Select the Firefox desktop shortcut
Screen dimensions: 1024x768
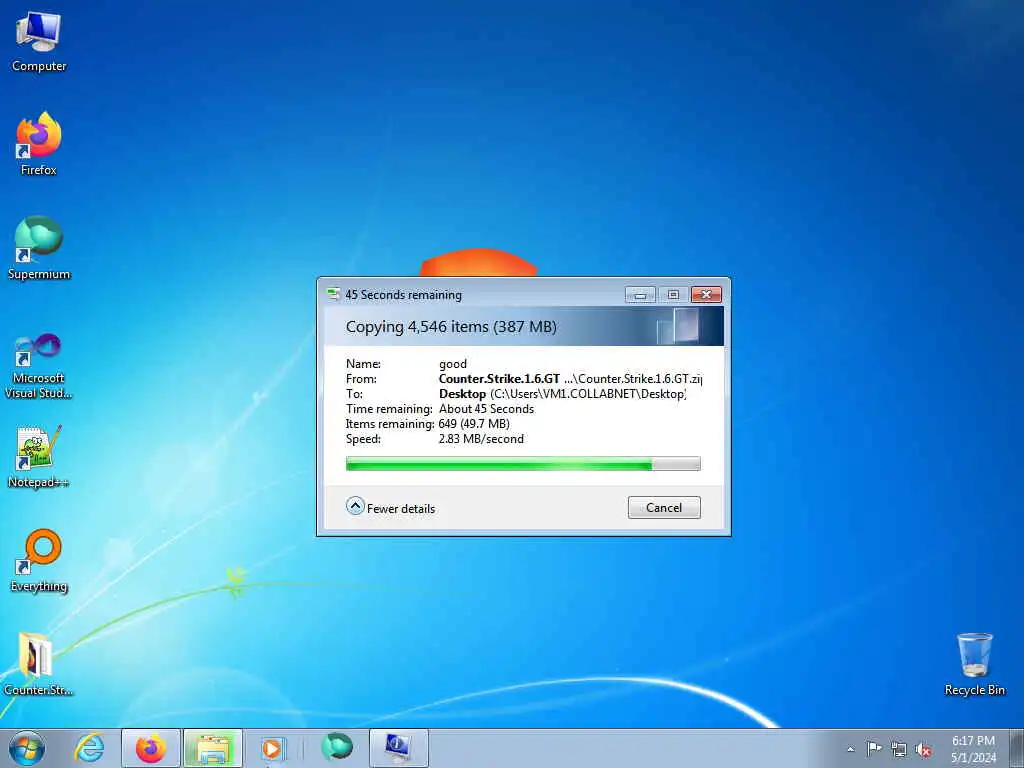click(39, 144)
